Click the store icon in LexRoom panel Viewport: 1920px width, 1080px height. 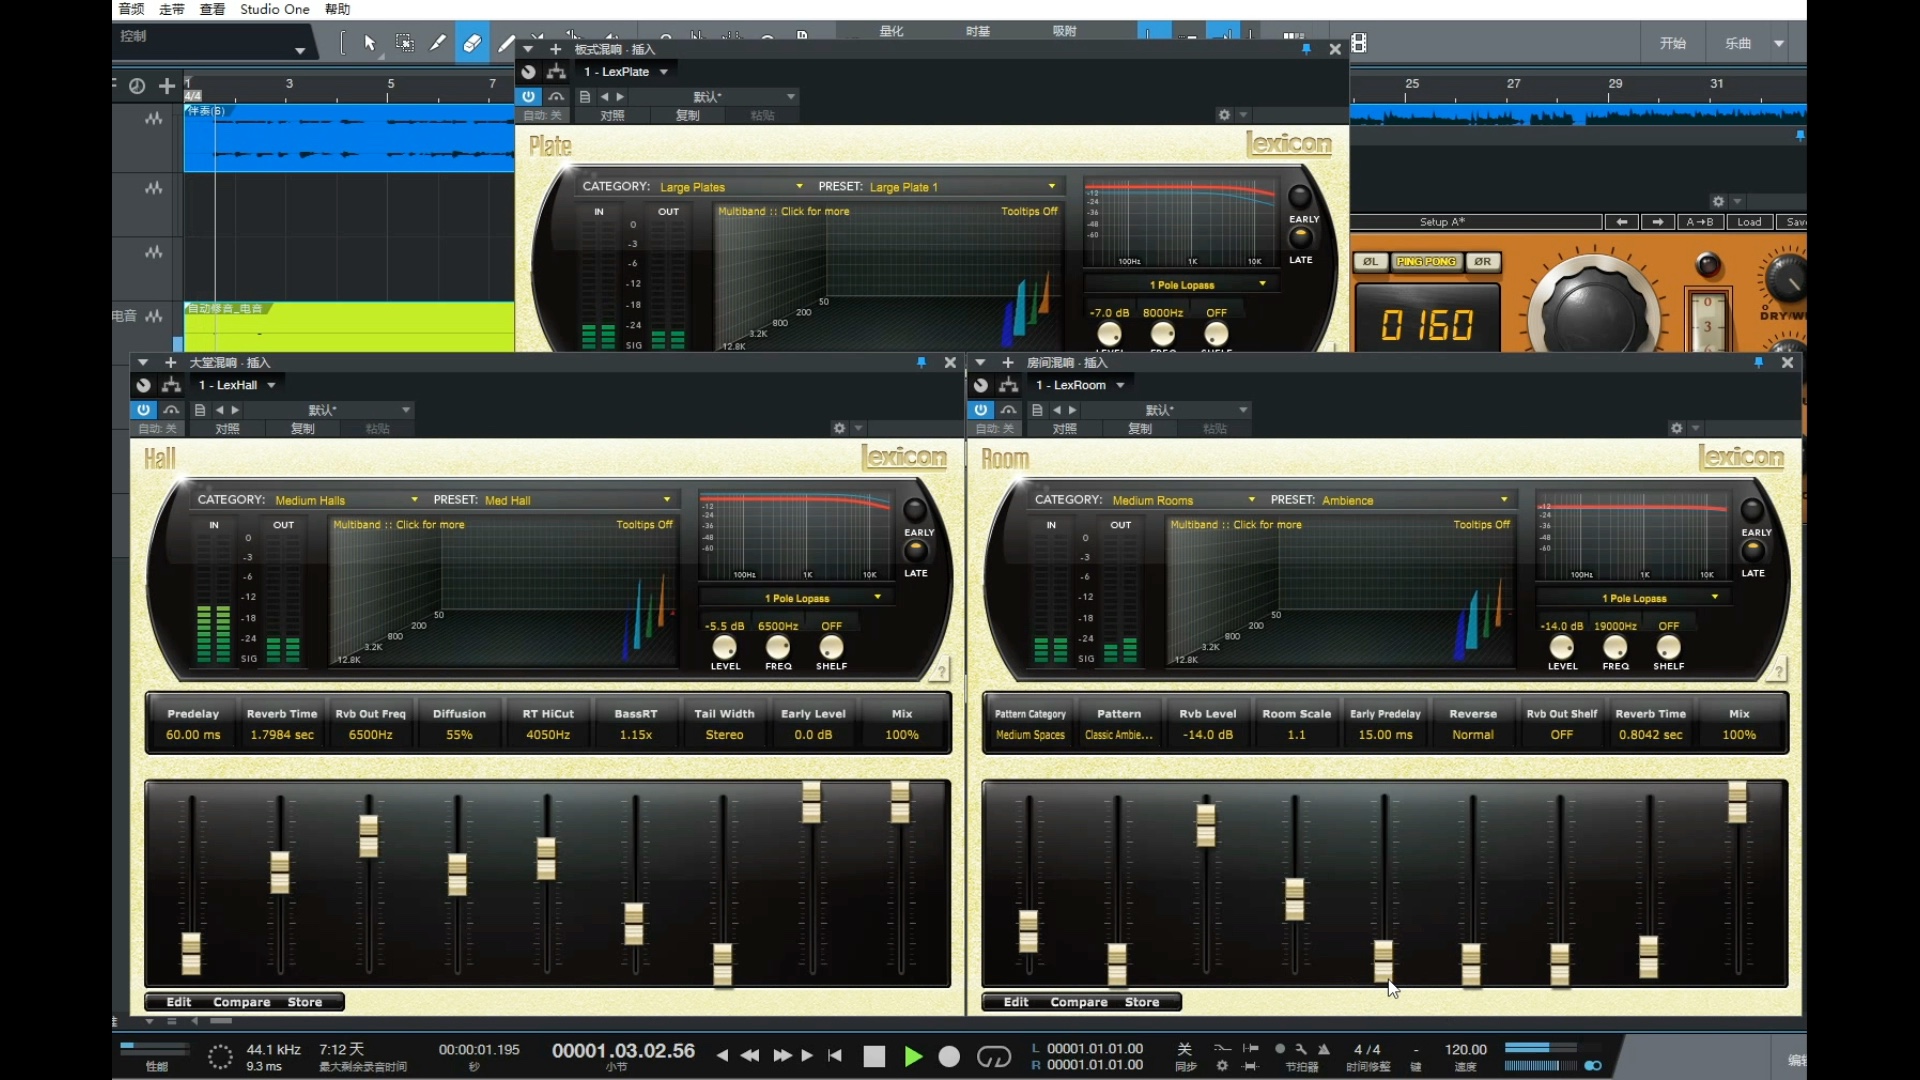click(x=1141, y=1001)
